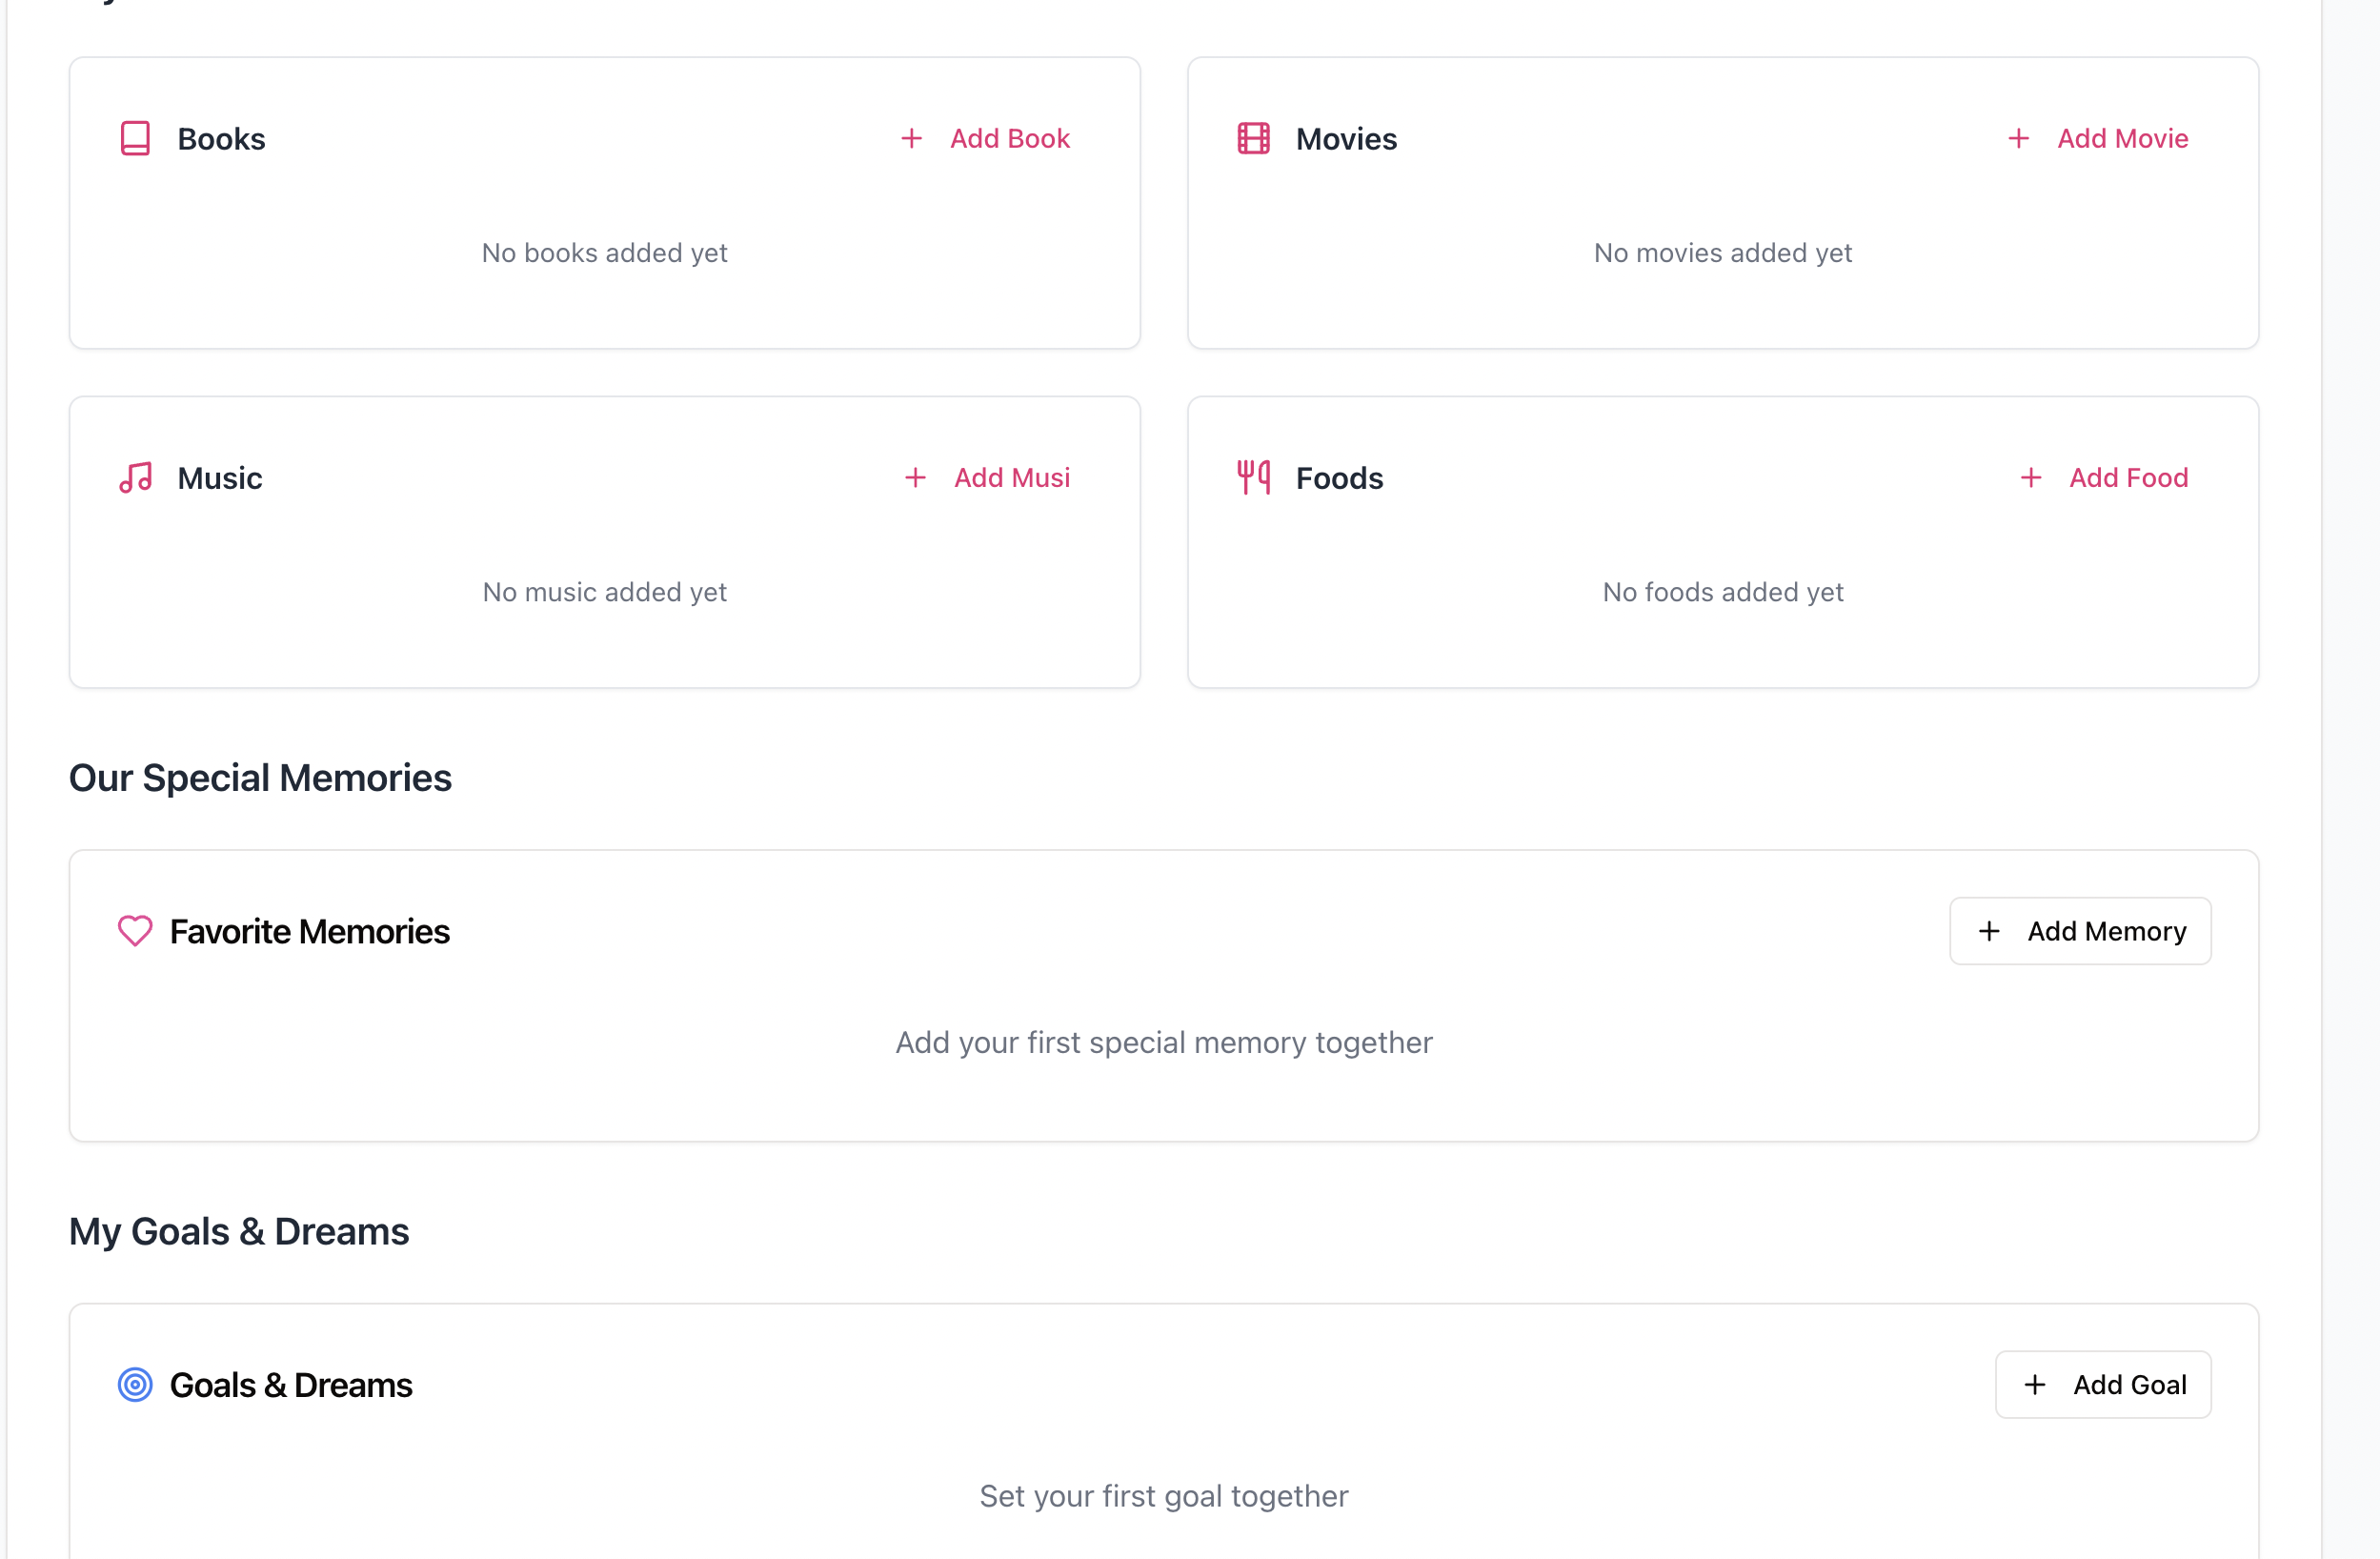
Task: Add a new book to favorites
Action: coord(986,138)
